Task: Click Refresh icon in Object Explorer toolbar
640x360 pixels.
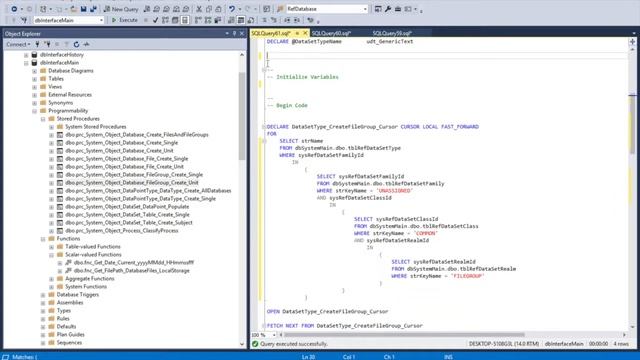Action: pos(76,44)
